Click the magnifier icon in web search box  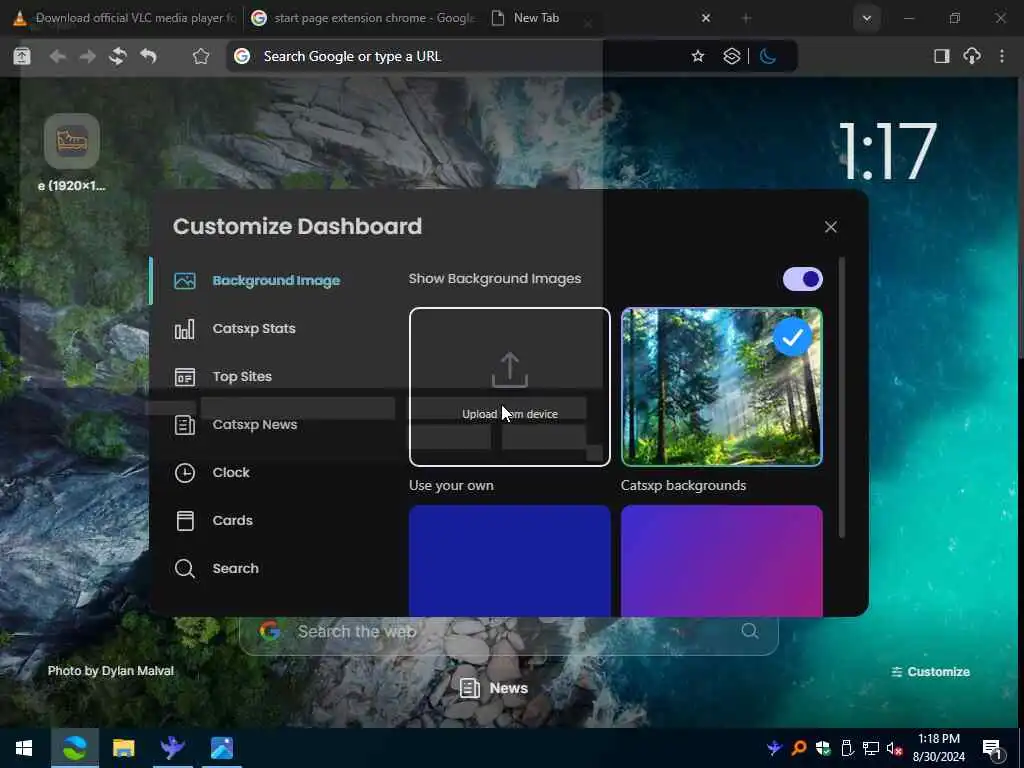pyautogui.click(x=750, y=631)
